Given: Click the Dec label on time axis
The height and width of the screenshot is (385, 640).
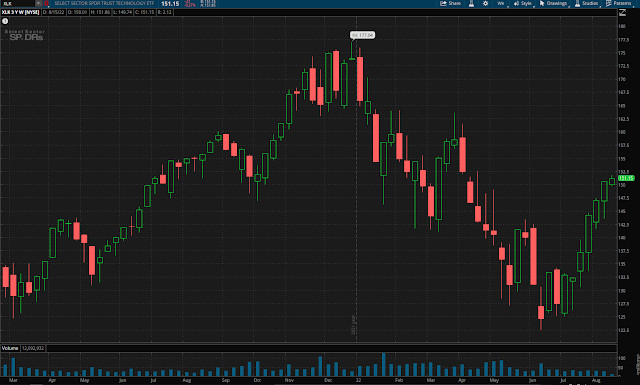Looking at the screenshot, I should (x=328, y=380).
